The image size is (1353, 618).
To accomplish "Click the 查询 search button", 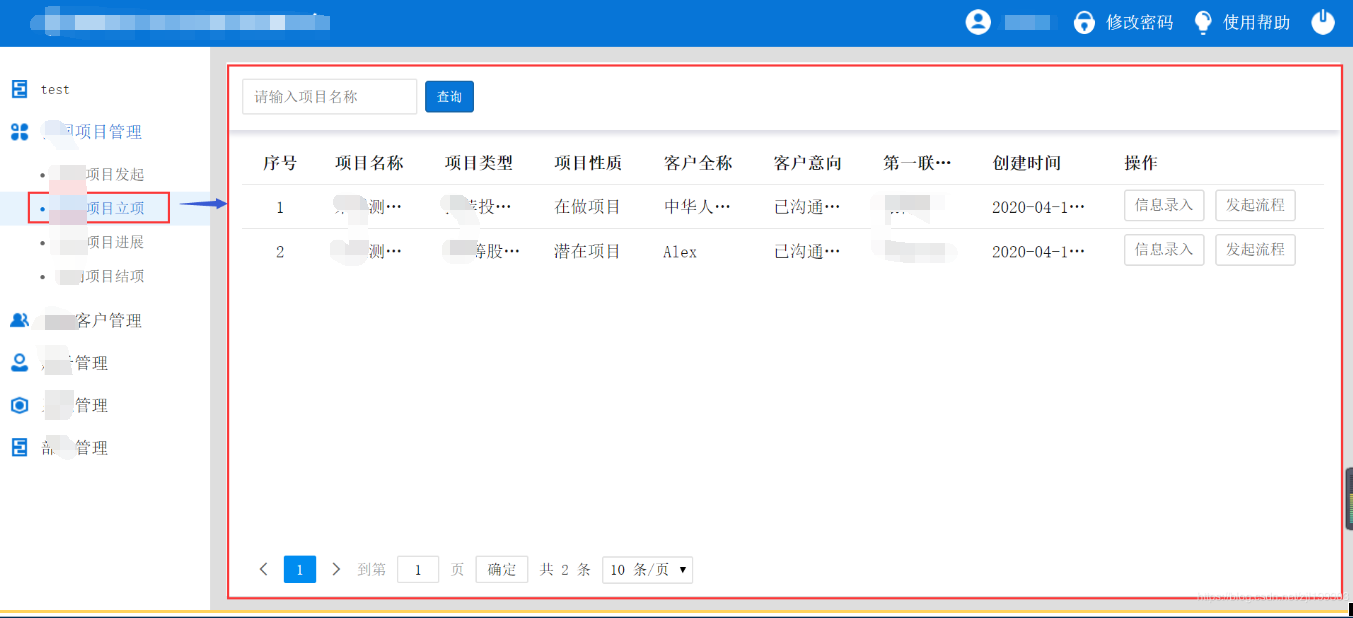I will [x=449, y=96].
